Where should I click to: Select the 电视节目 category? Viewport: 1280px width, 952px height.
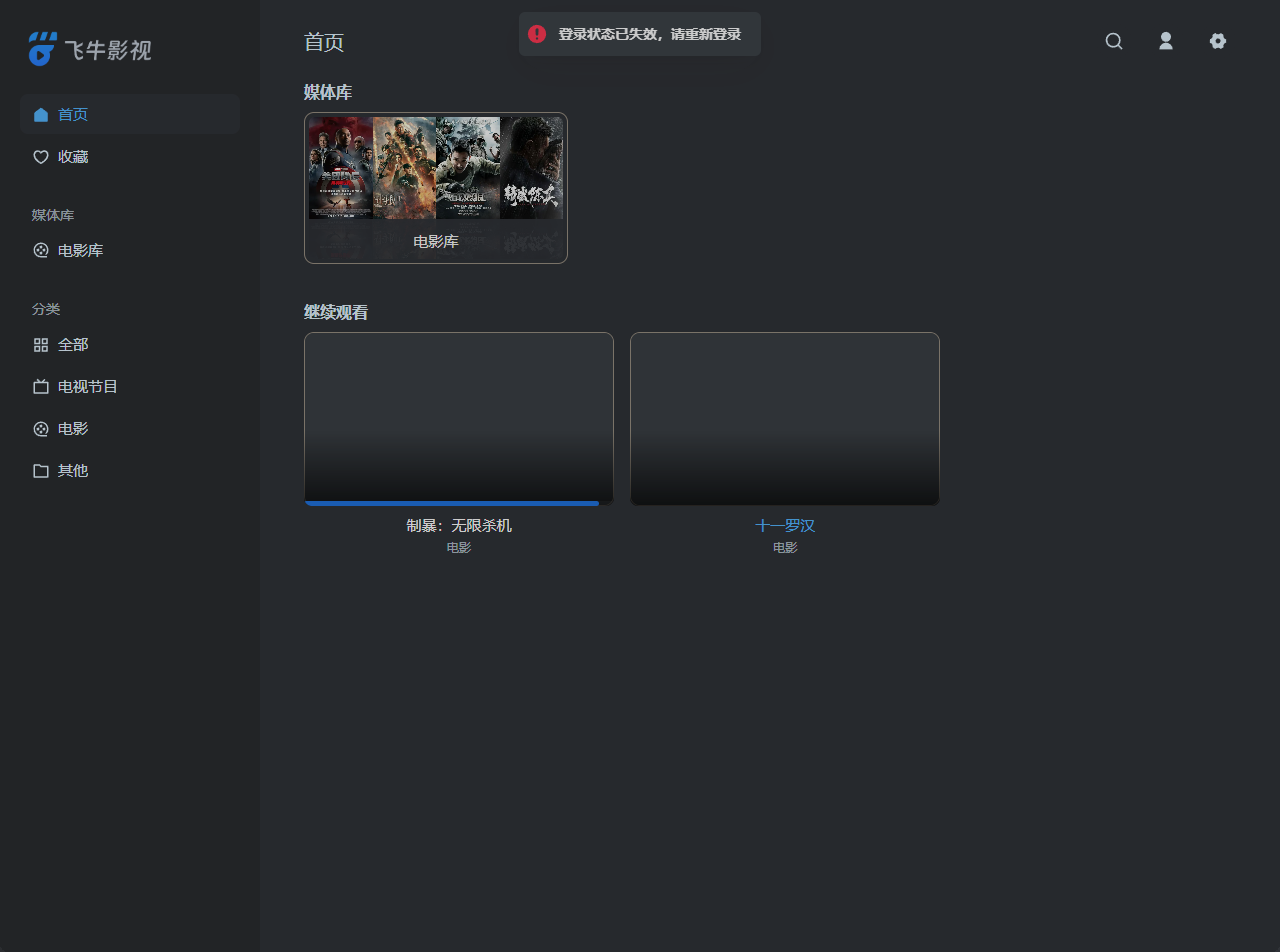point(130,387)
